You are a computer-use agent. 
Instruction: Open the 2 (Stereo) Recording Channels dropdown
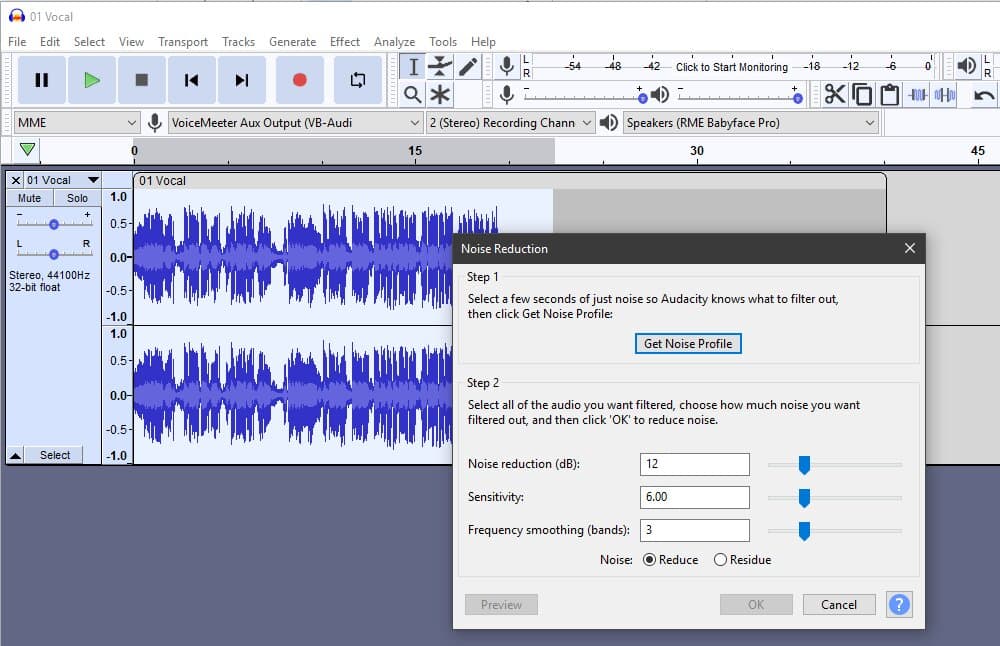[x=510, y=122]
